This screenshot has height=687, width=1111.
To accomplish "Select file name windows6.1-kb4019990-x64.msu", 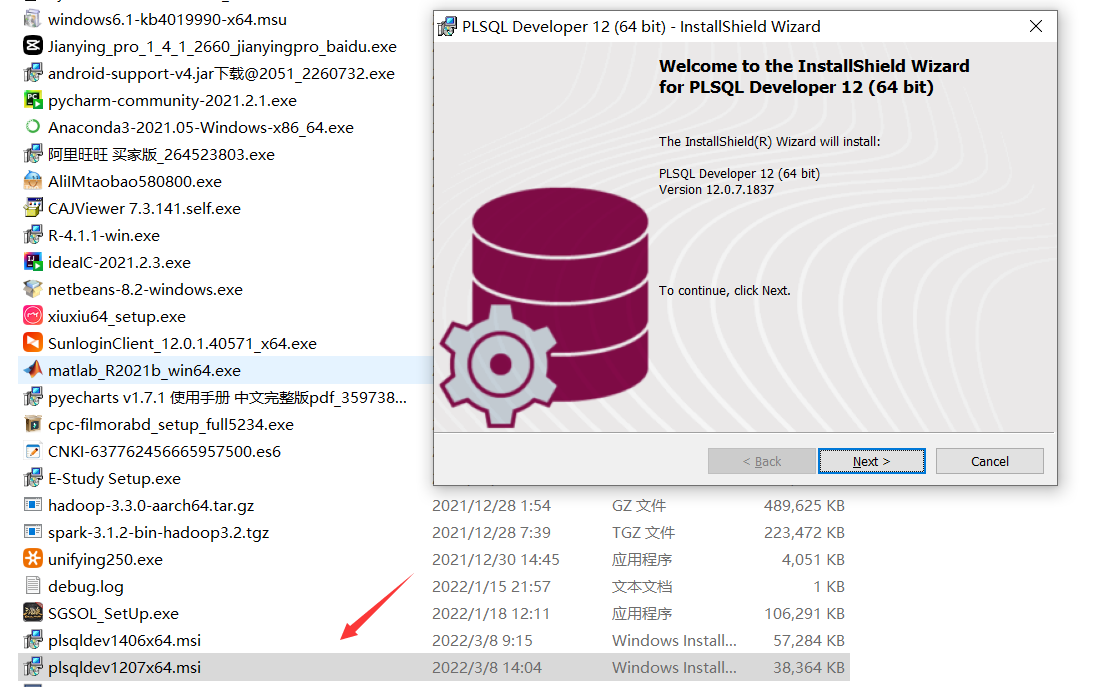I will pos(167,19).
